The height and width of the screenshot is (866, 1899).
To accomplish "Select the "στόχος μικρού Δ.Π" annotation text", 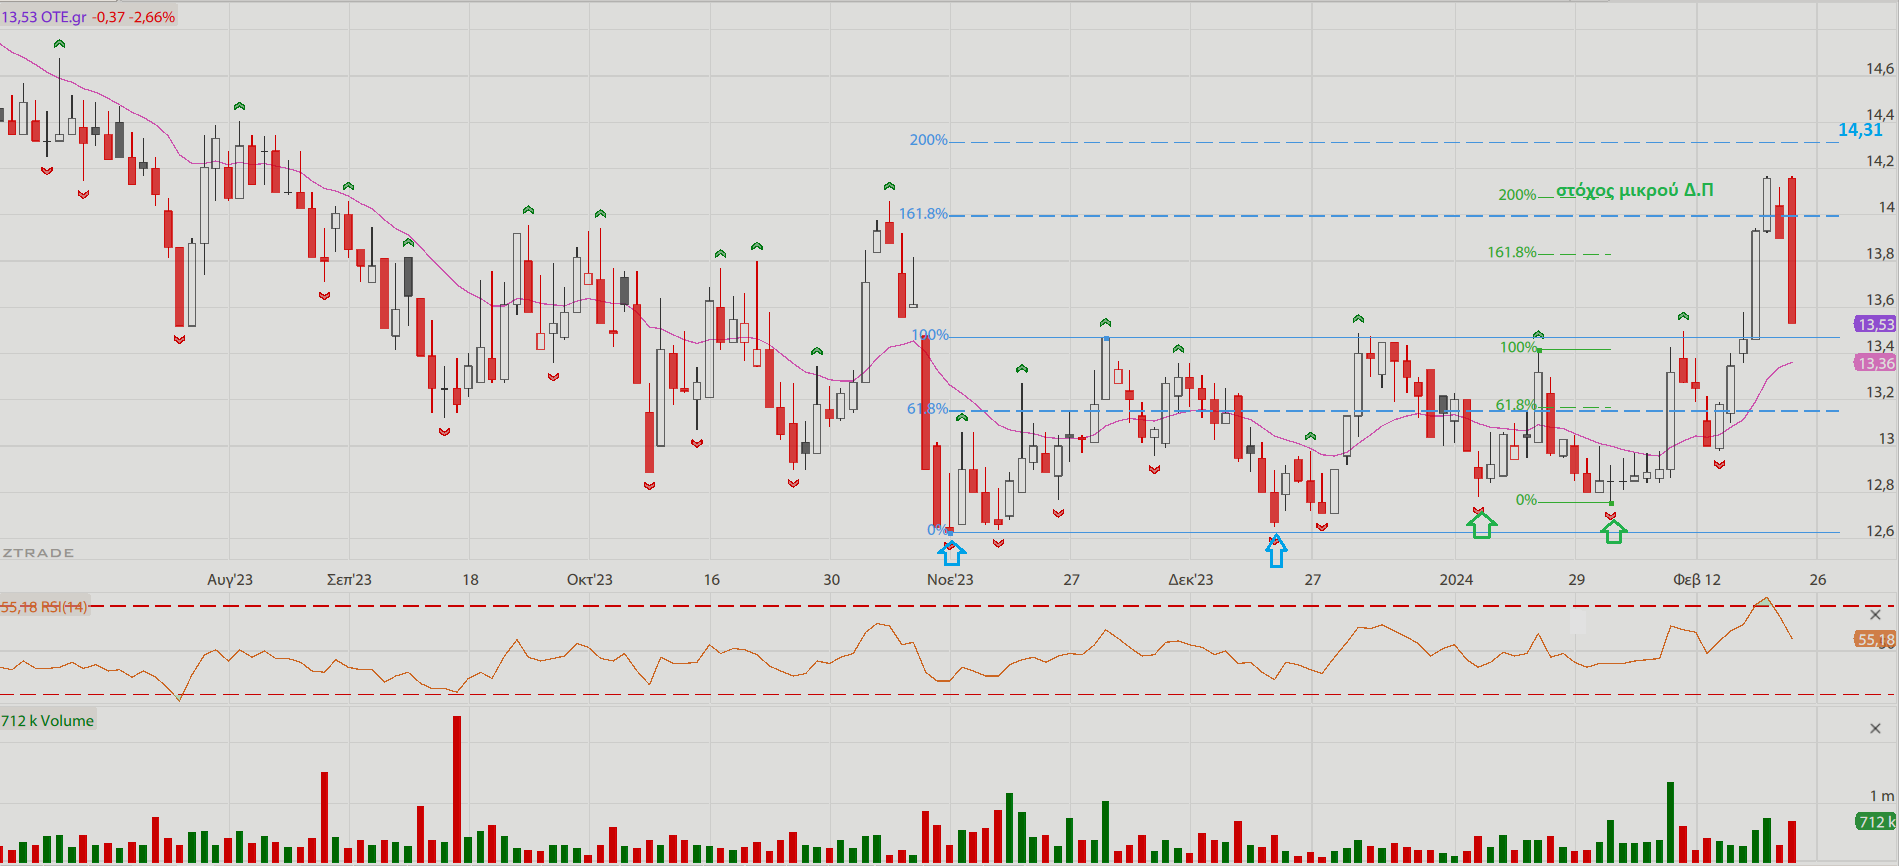I will (1635, 190).
